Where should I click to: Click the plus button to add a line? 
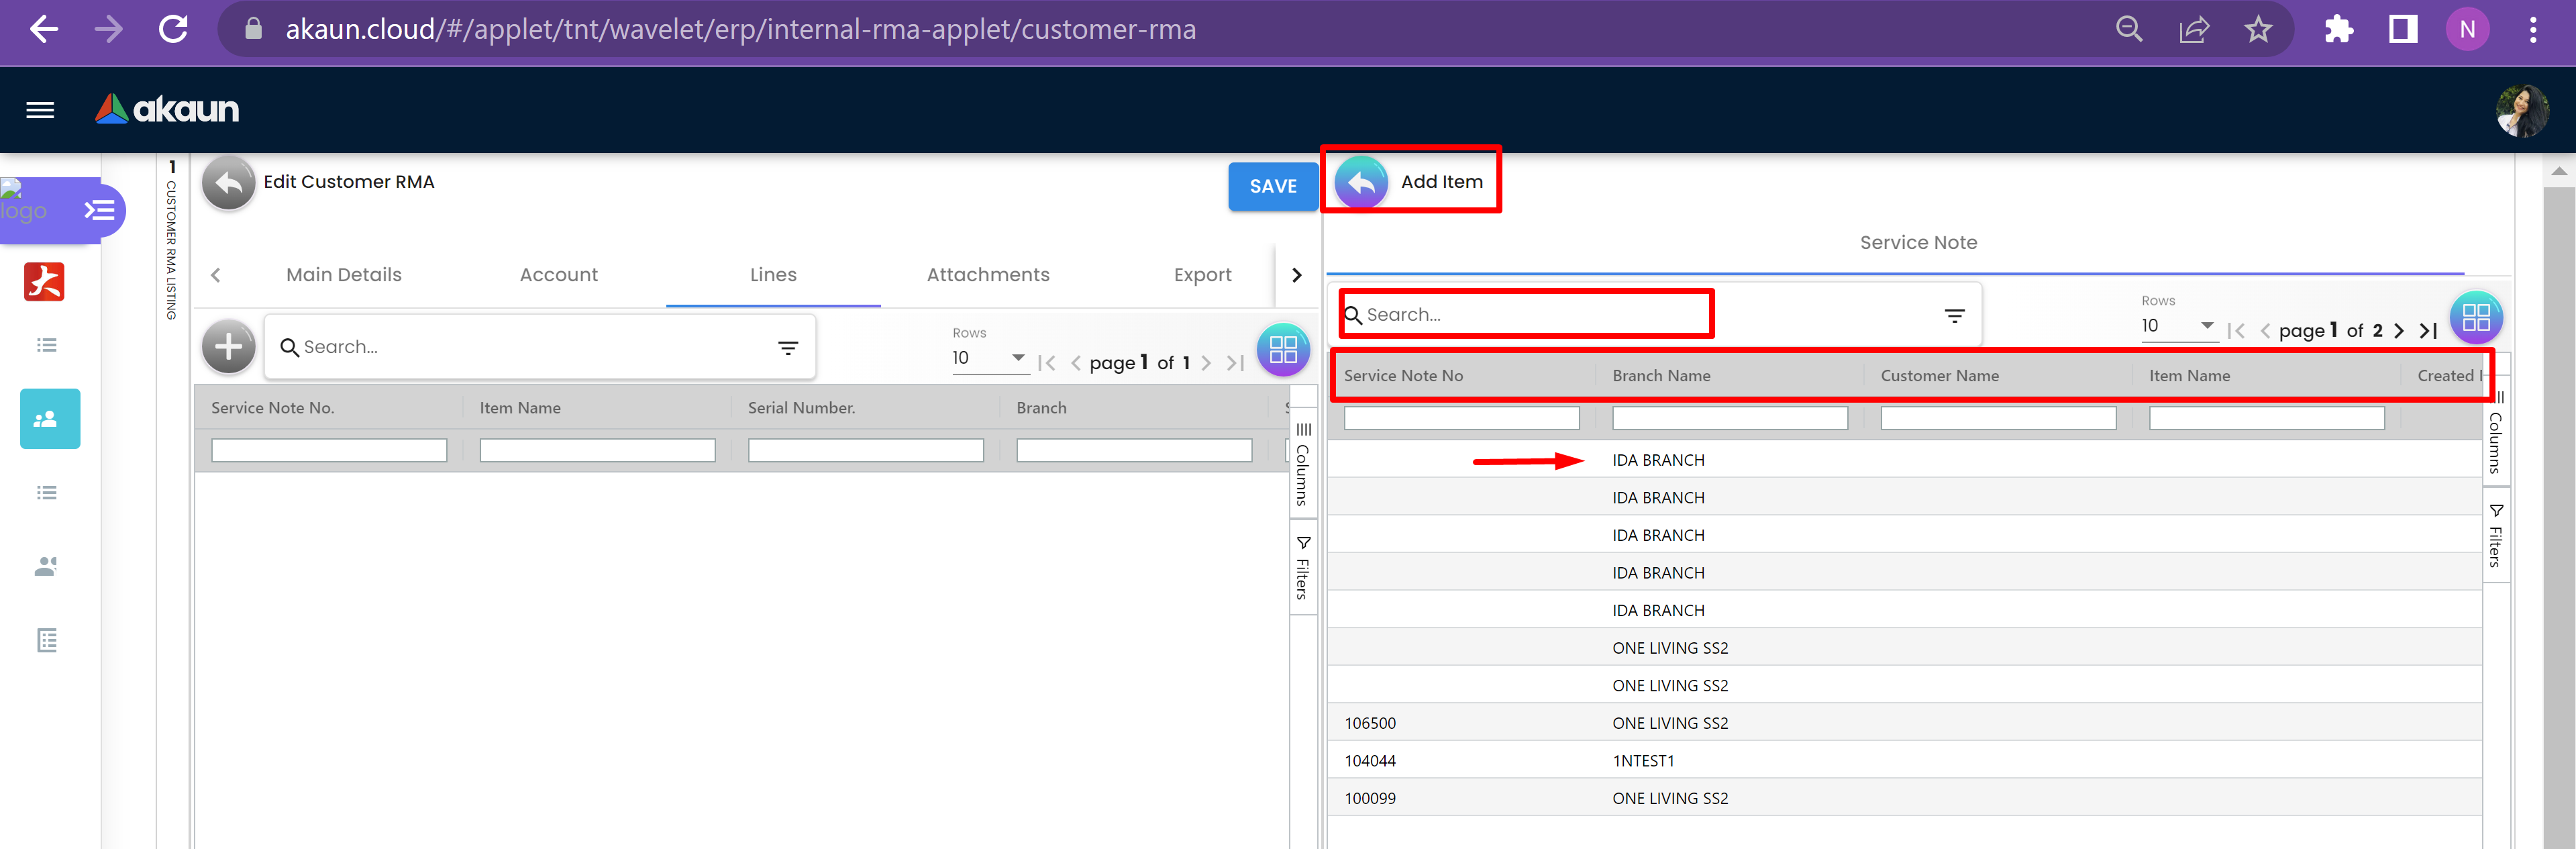tap(228, 347)
